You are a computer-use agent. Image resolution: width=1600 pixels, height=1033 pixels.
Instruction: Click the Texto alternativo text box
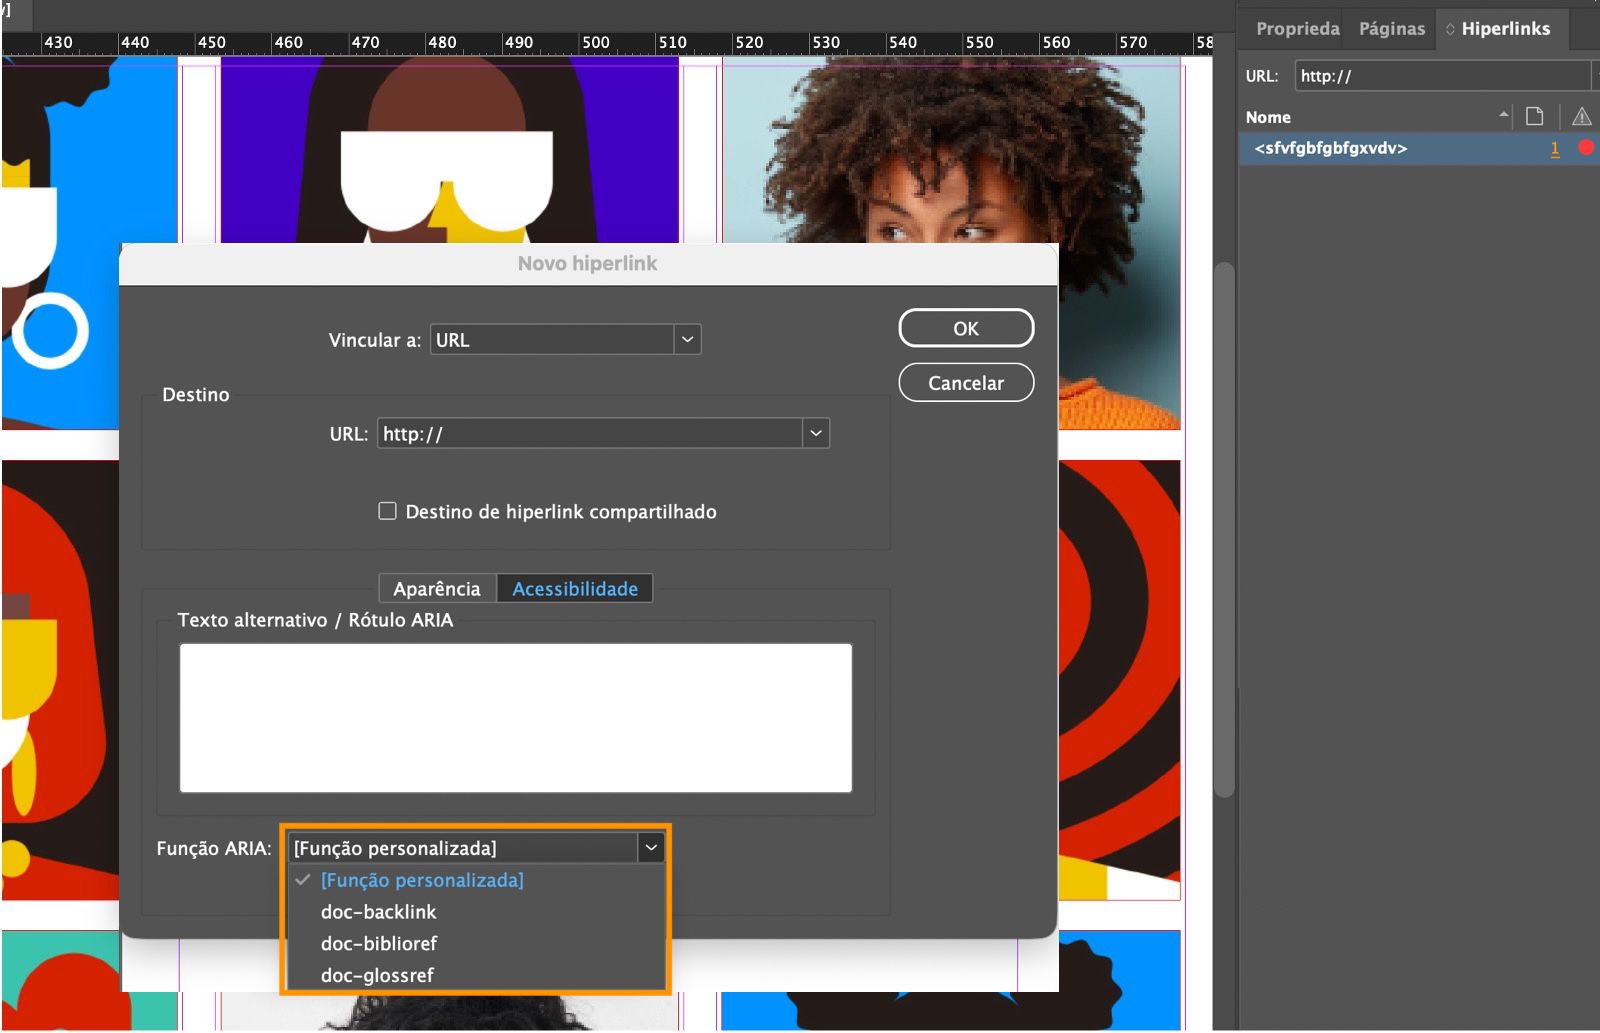pyautogui.click(x=514, y=717)
